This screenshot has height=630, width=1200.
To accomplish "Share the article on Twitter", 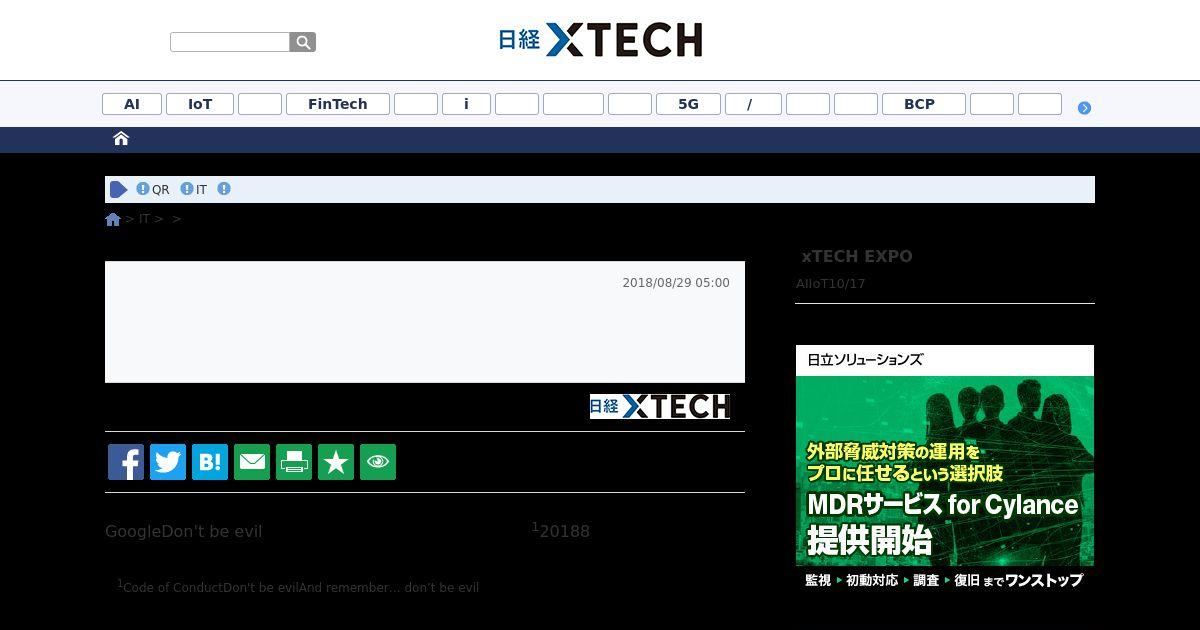I will click(168, 462).
